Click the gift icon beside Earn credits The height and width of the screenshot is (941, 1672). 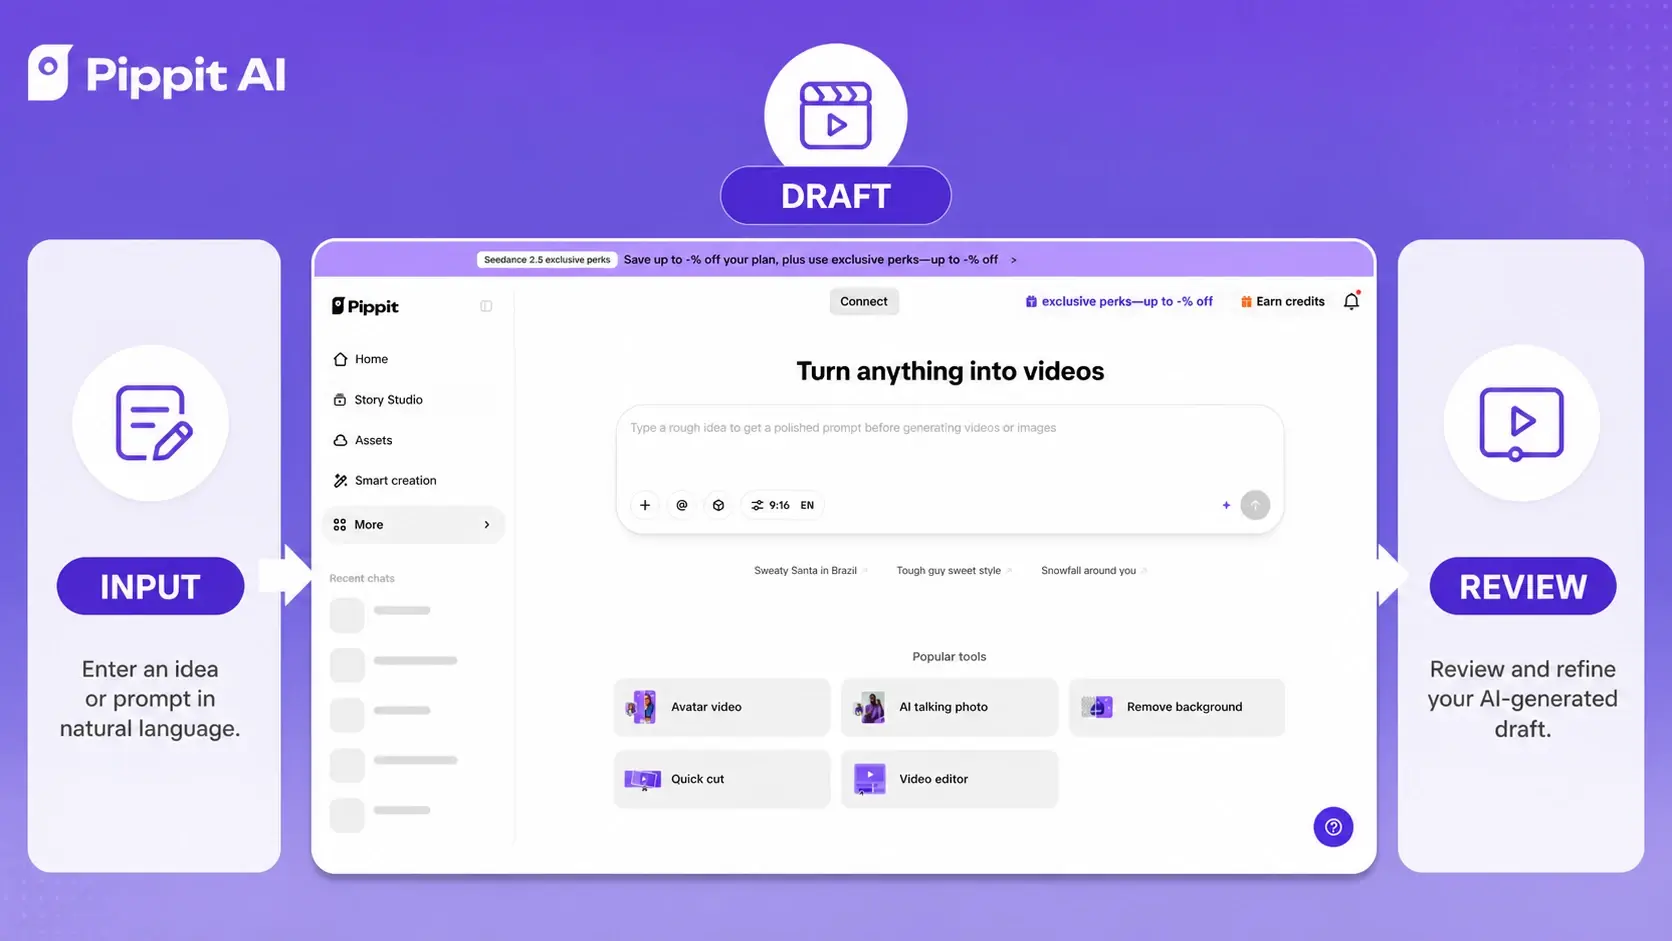1246,302
